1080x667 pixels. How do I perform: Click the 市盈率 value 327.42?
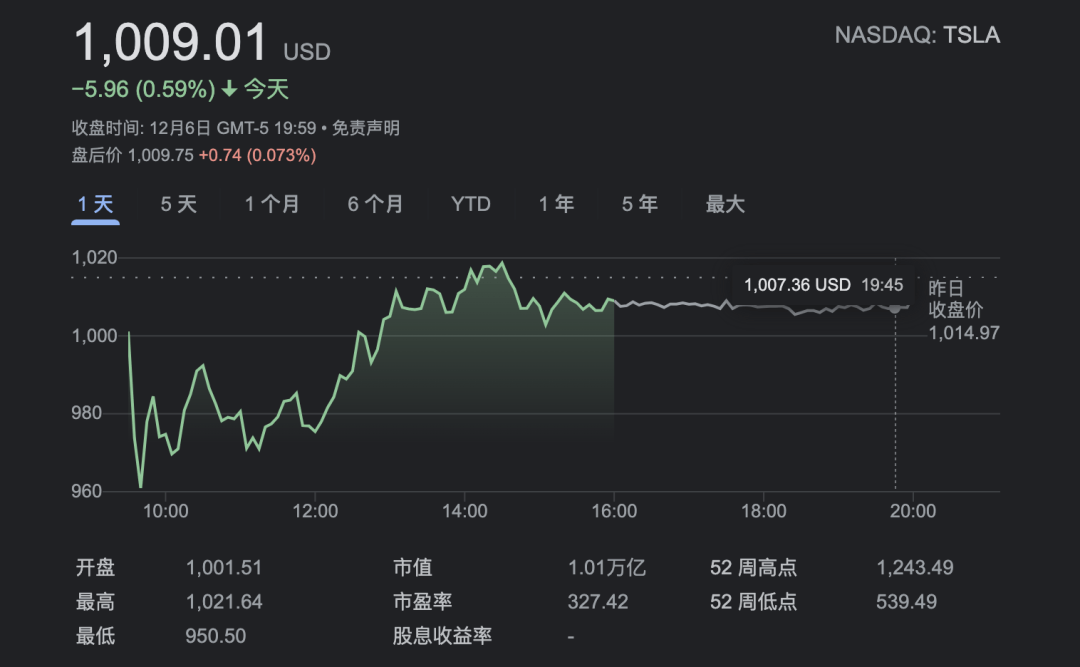(x=598, y=602)
